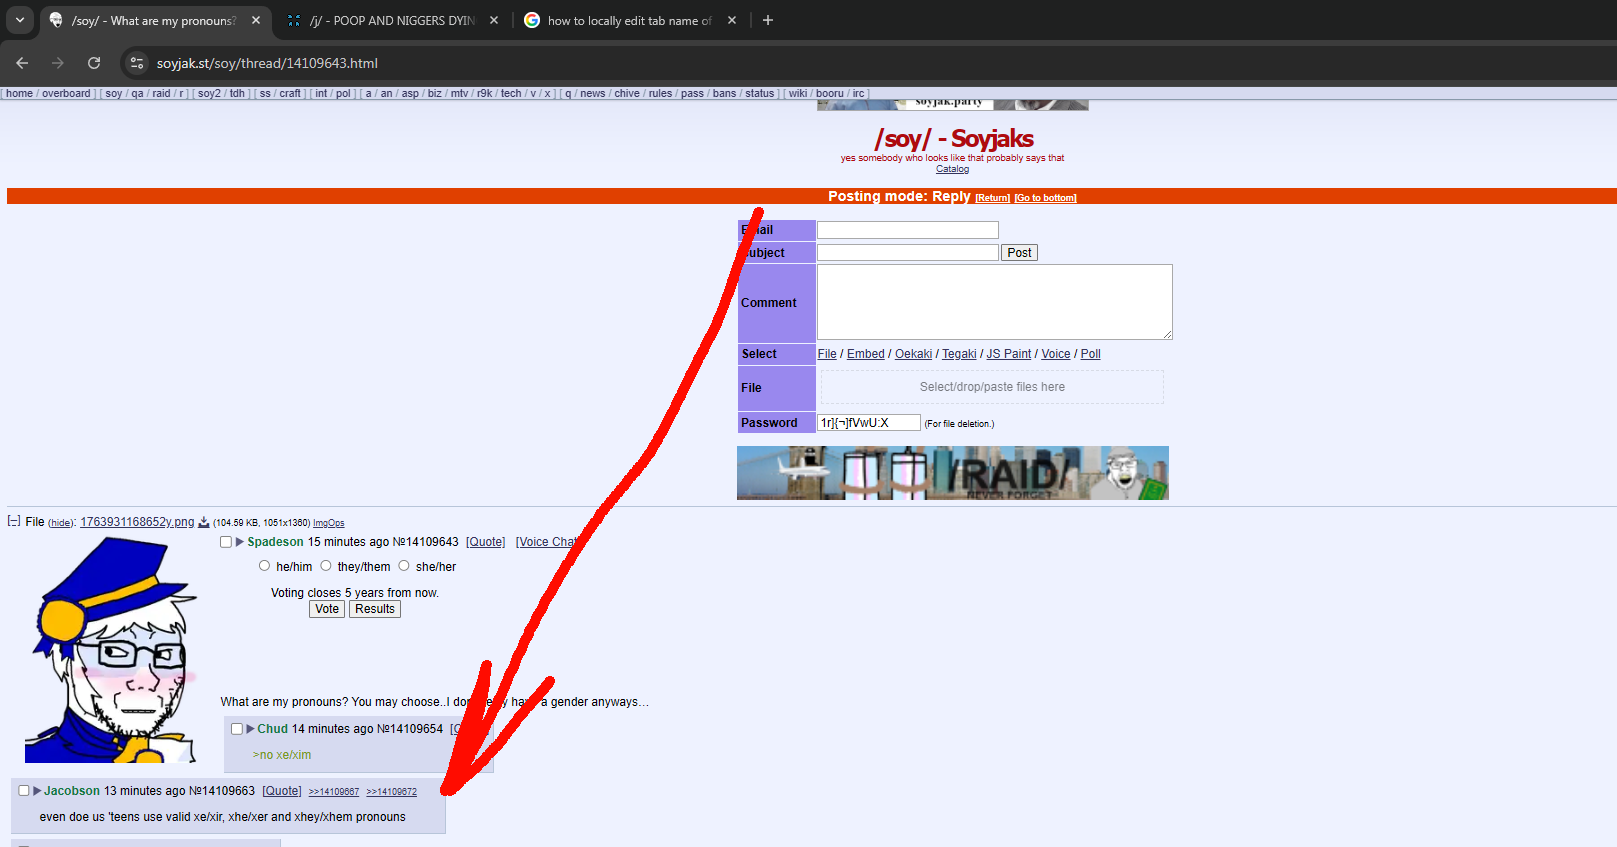This screenshot has height=847, width=1617.
Task: Open a new browser tab
Action: 768,20
